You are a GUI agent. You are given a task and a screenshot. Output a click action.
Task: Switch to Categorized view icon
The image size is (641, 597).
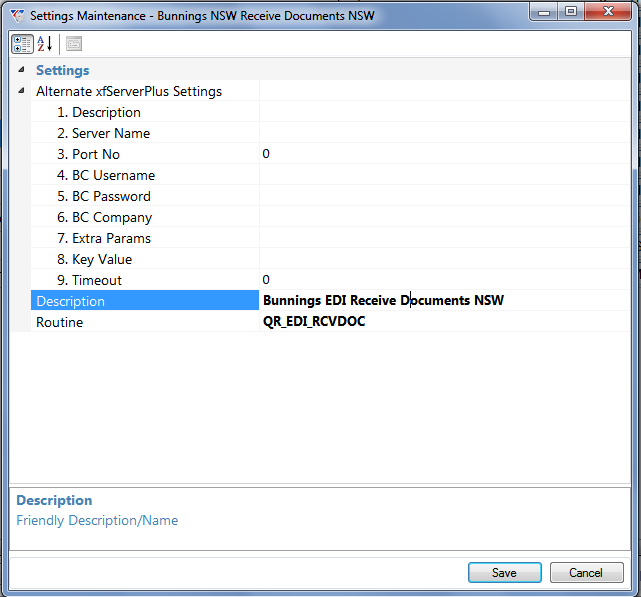pyautogui.click(x=22, y=44)
